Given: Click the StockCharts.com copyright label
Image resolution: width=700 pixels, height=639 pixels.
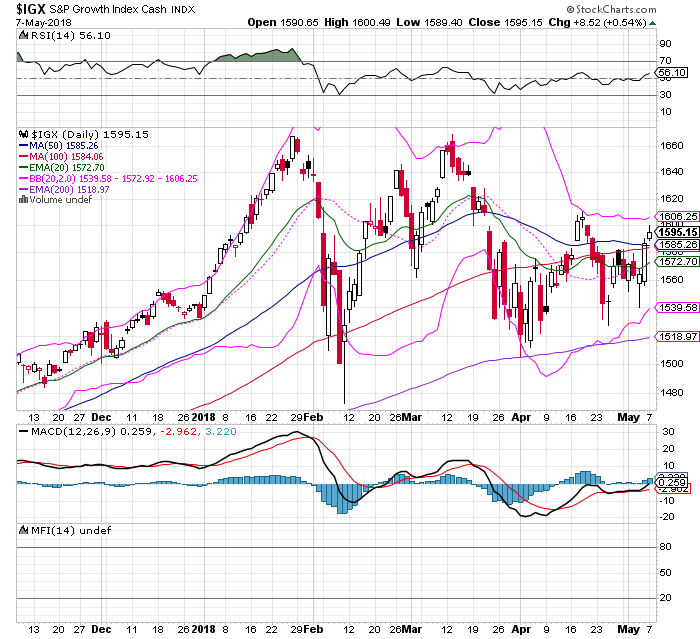Looking at the screenshot, I should point(611,9).
